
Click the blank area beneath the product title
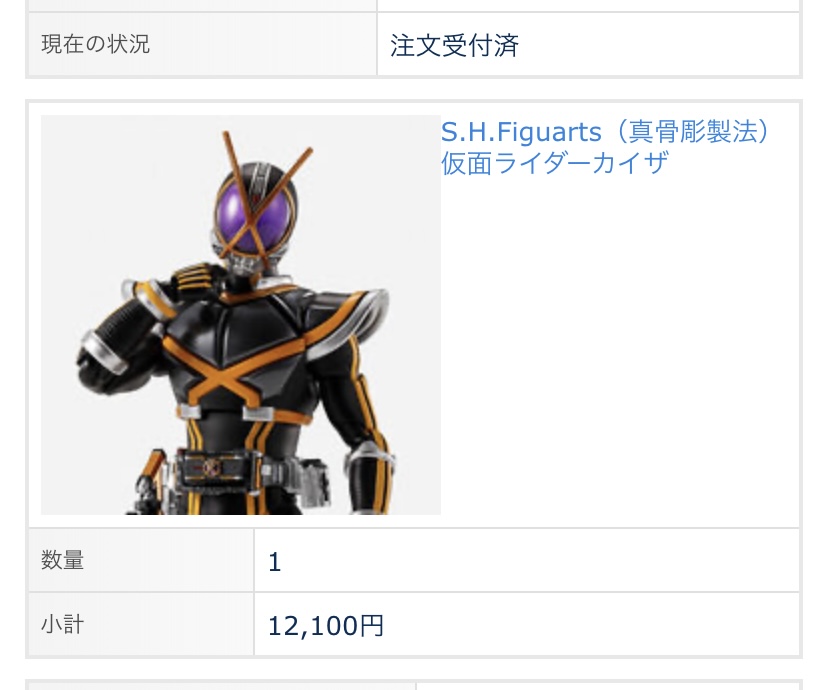click(x=620, y=348)
